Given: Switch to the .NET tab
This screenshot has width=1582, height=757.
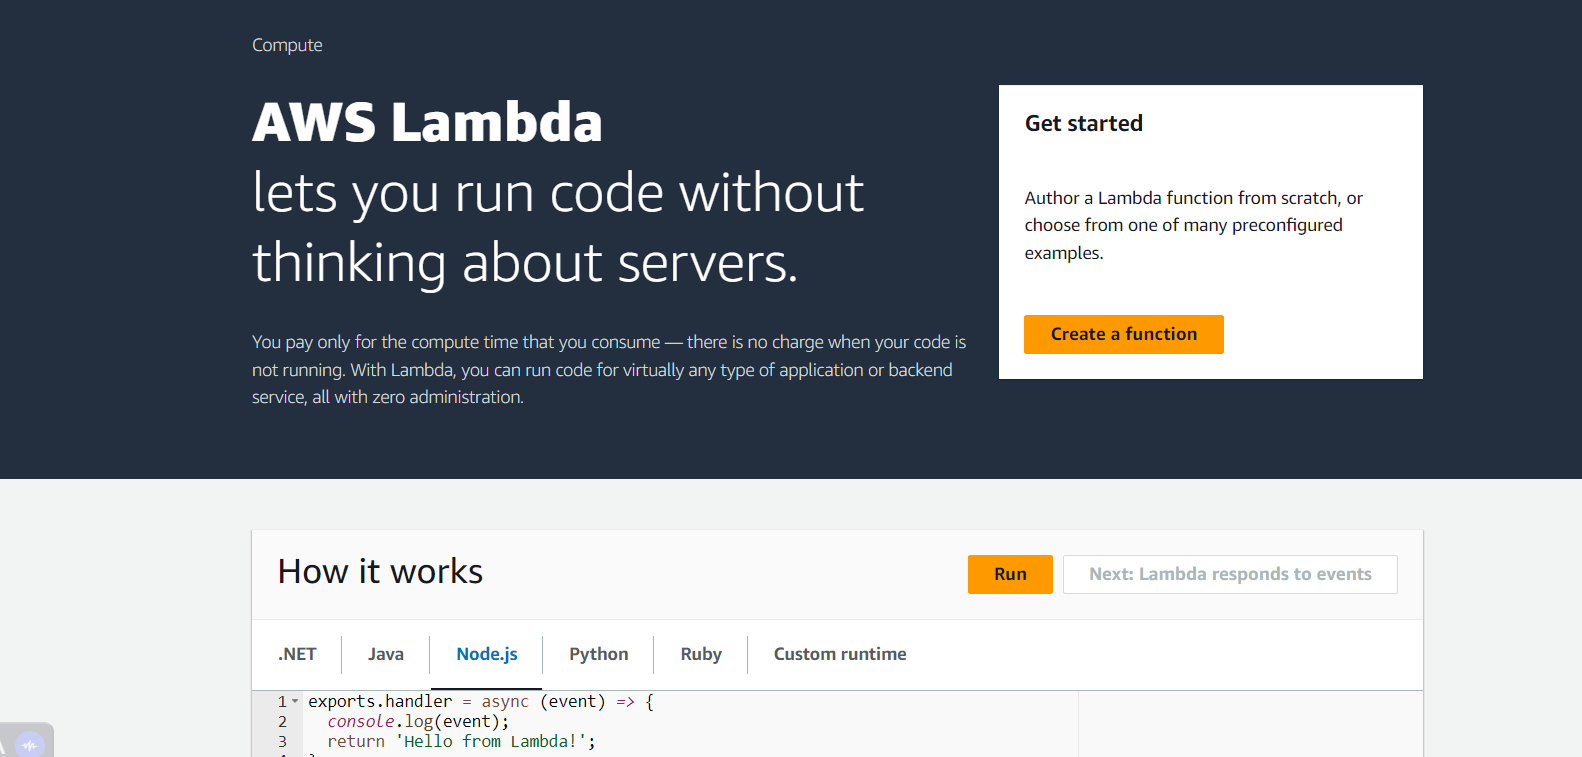Looking at the screenshot, I should (297, 654).
